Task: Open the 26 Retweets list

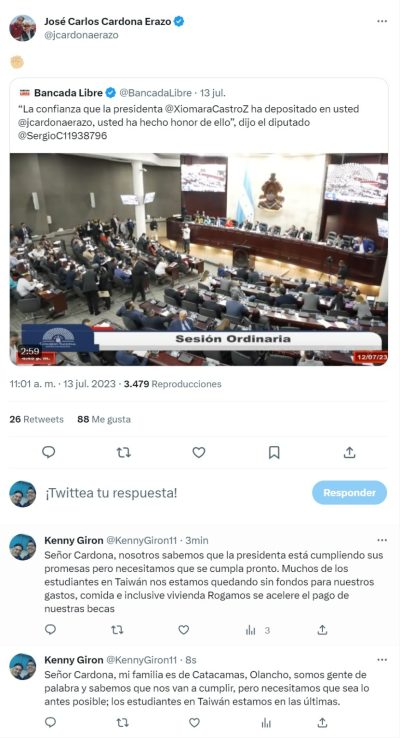Action: 36,419
